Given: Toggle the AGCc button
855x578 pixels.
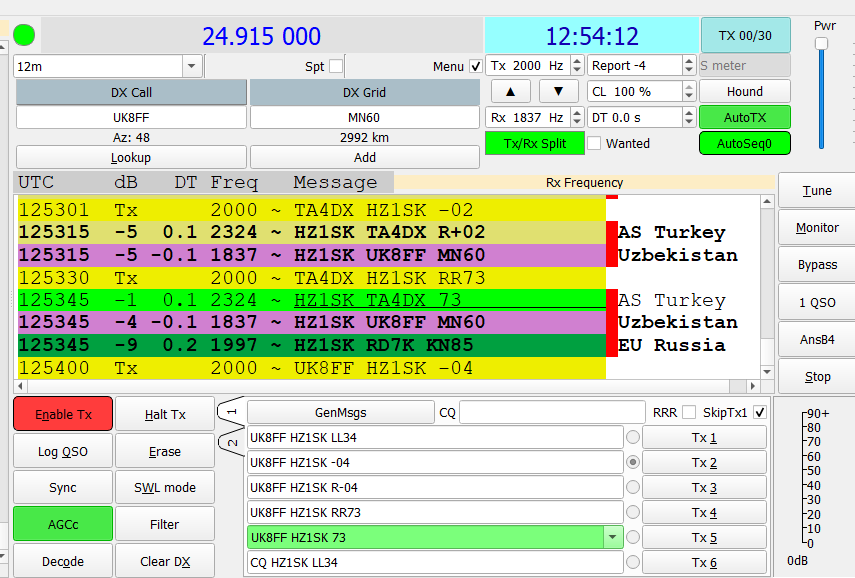Looking at the screenshot, I should 63,524.
